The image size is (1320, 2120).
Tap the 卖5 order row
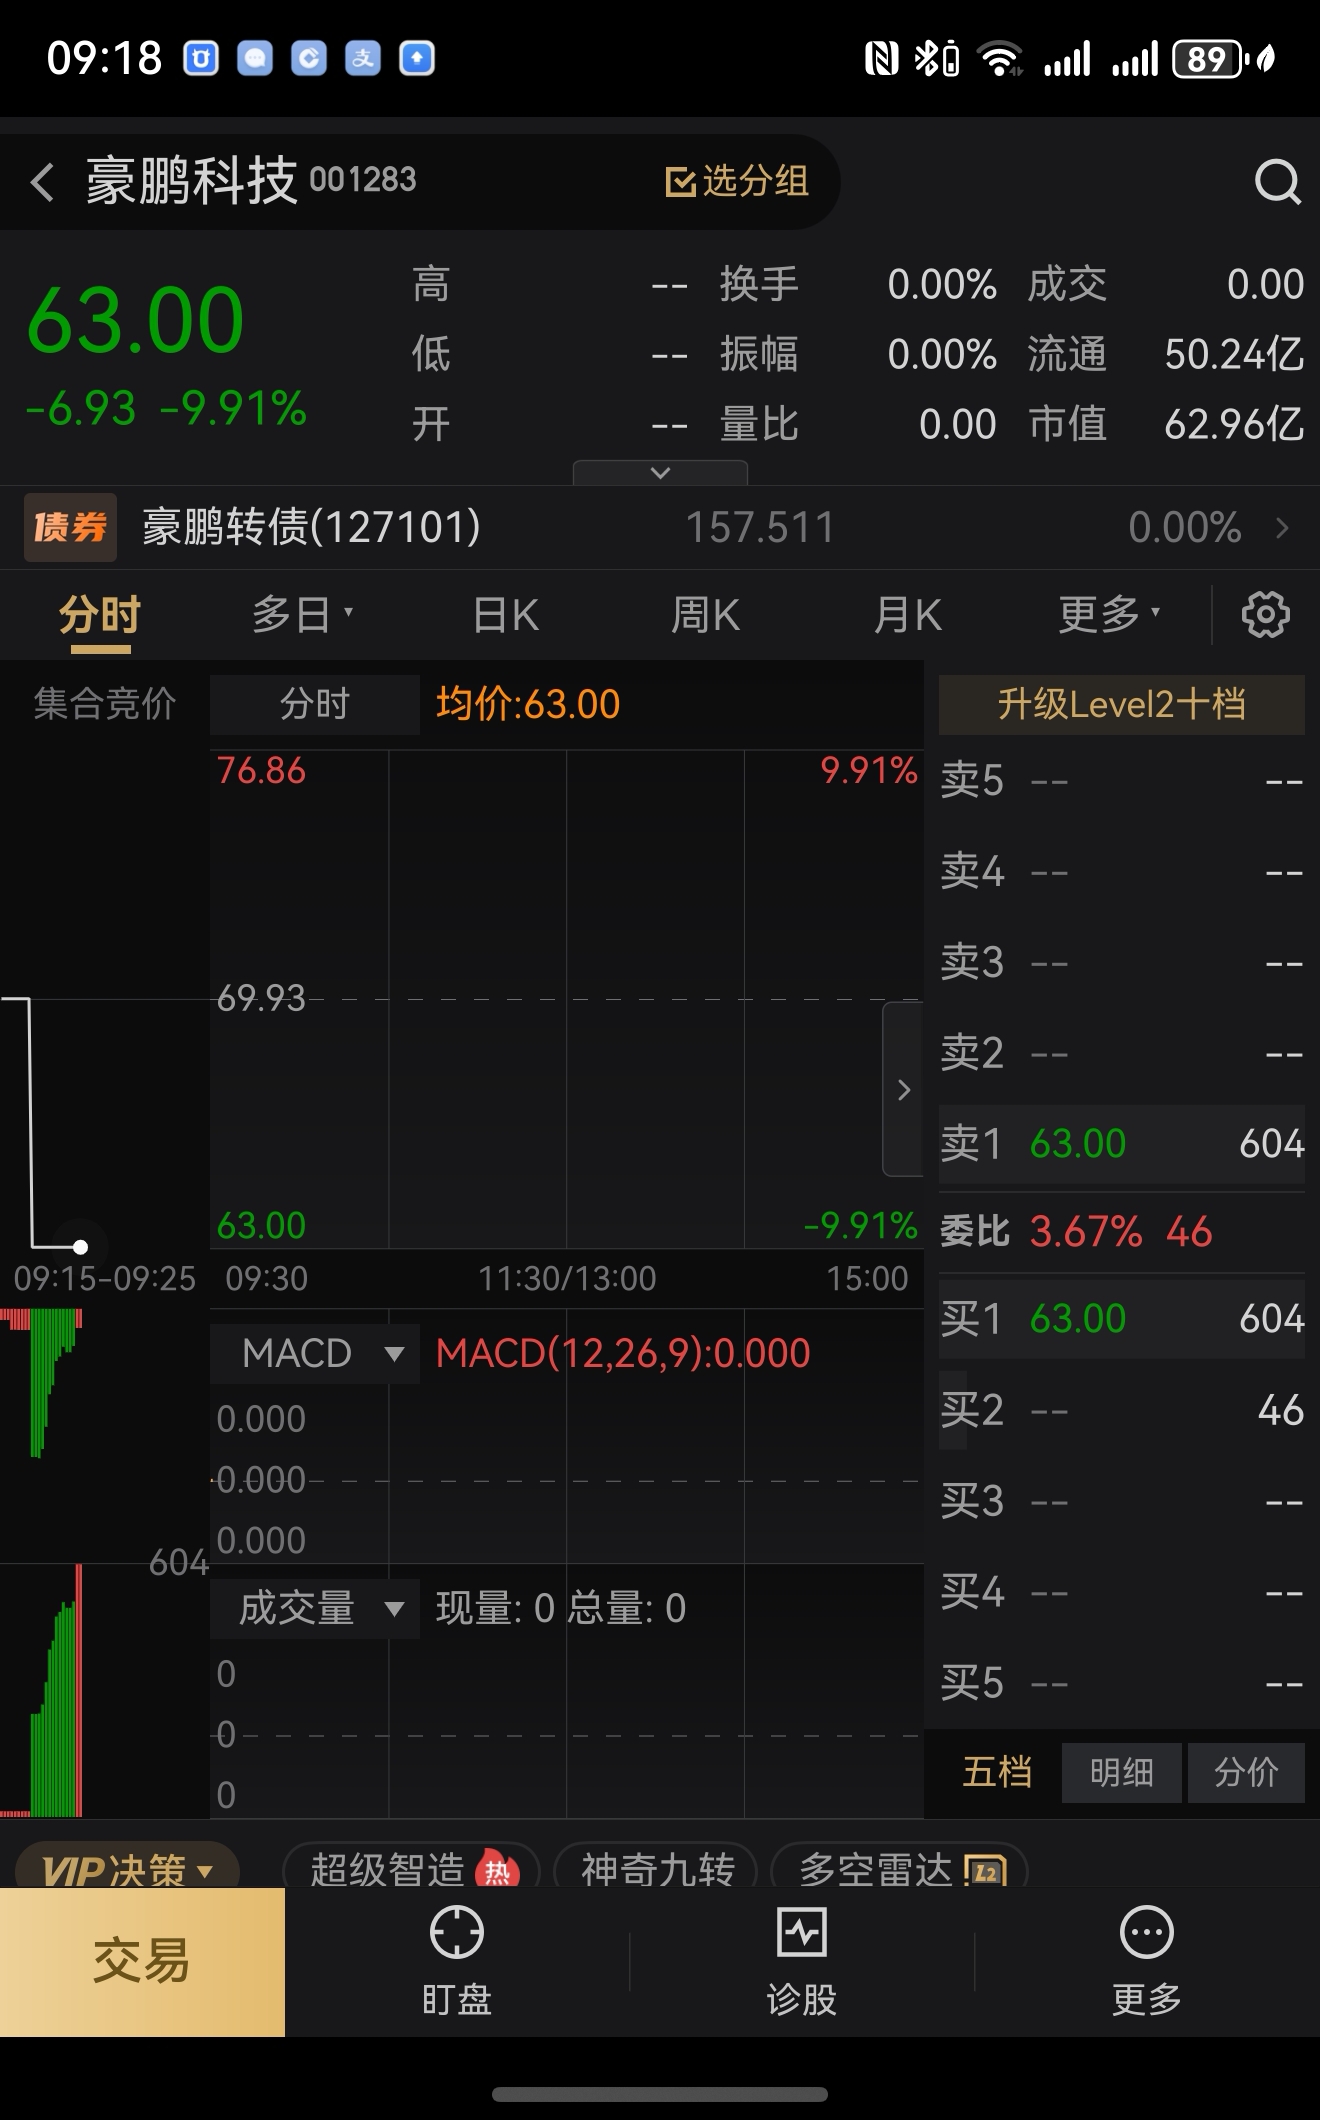[1121, 780]
